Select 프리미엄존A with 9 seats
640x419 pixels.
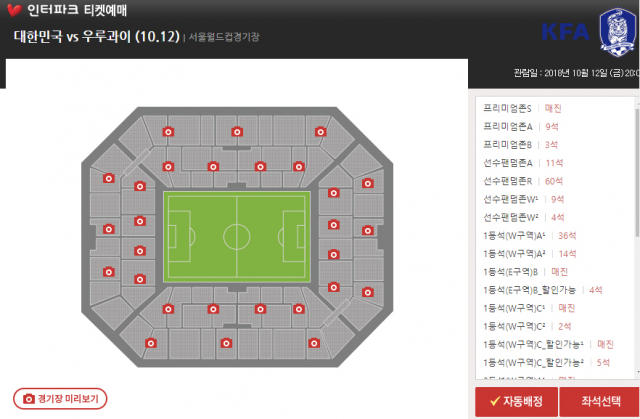pyautogui.click(x=521, y=126)
